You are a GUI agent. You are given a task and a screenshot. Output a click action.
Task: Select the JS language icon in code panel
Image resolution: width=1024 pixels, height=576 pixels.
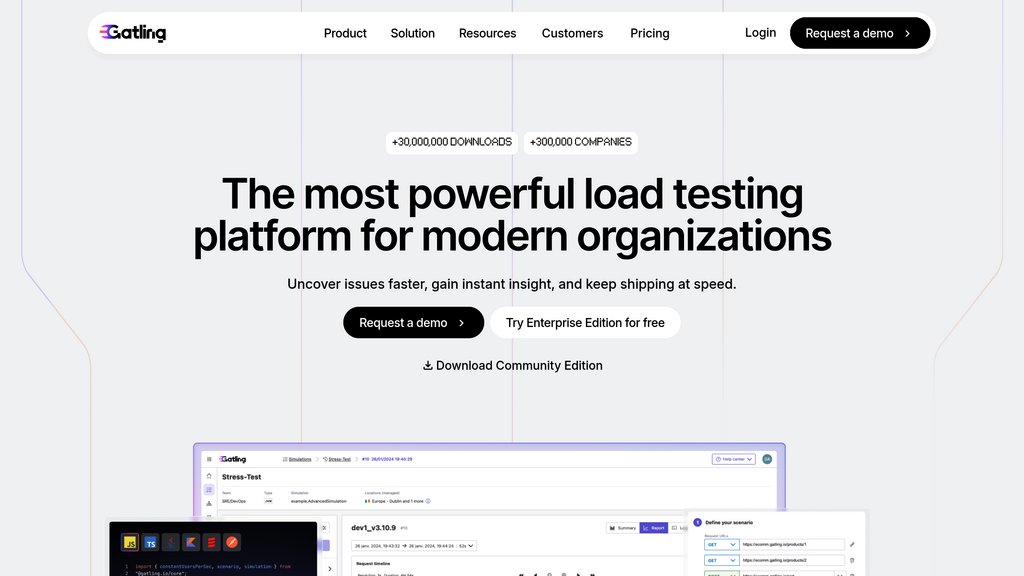130,542
